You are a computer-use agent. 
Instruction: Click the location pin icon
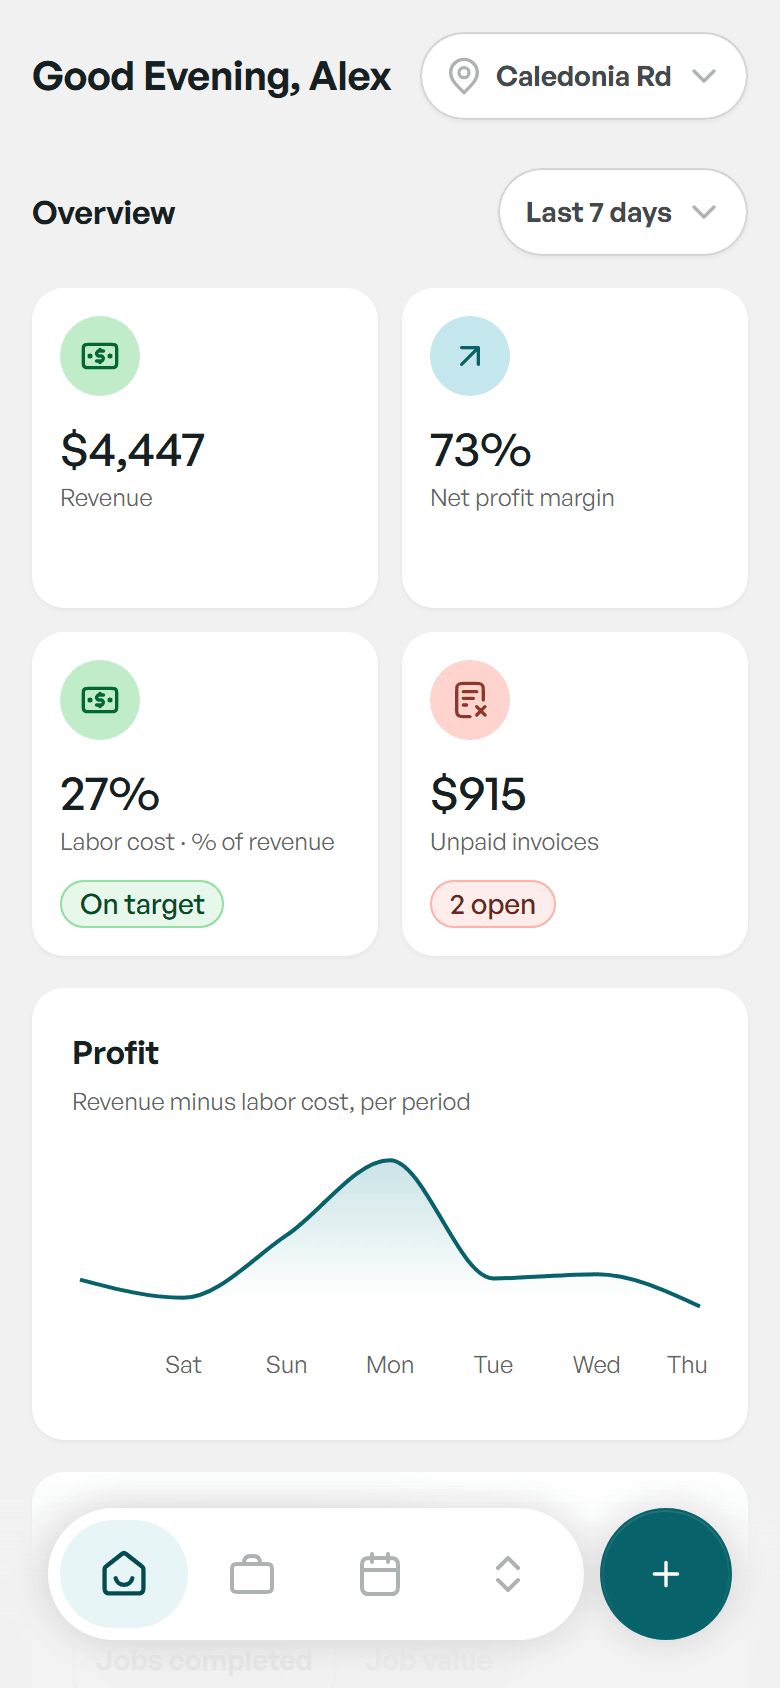(463, 76)
